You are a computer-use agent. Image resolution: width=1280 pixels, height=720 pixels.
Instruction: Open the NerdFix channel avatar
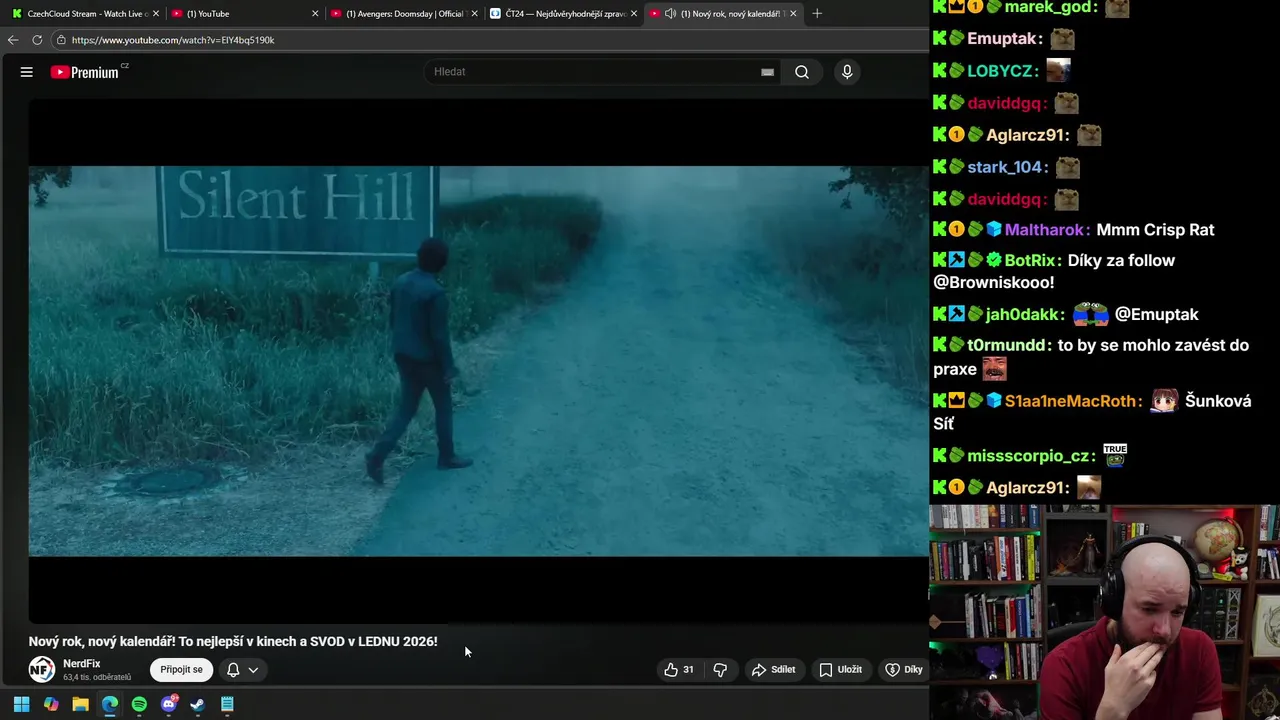pyautogui.click(x=42, y=669)
